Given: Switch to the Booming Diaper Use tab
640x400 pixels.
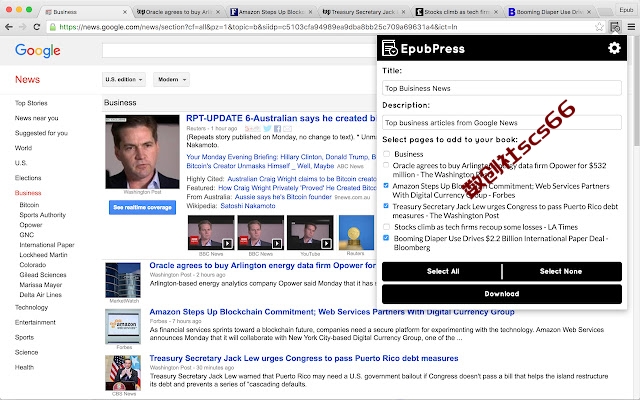Looking at the screenshot, I should 548,12.
